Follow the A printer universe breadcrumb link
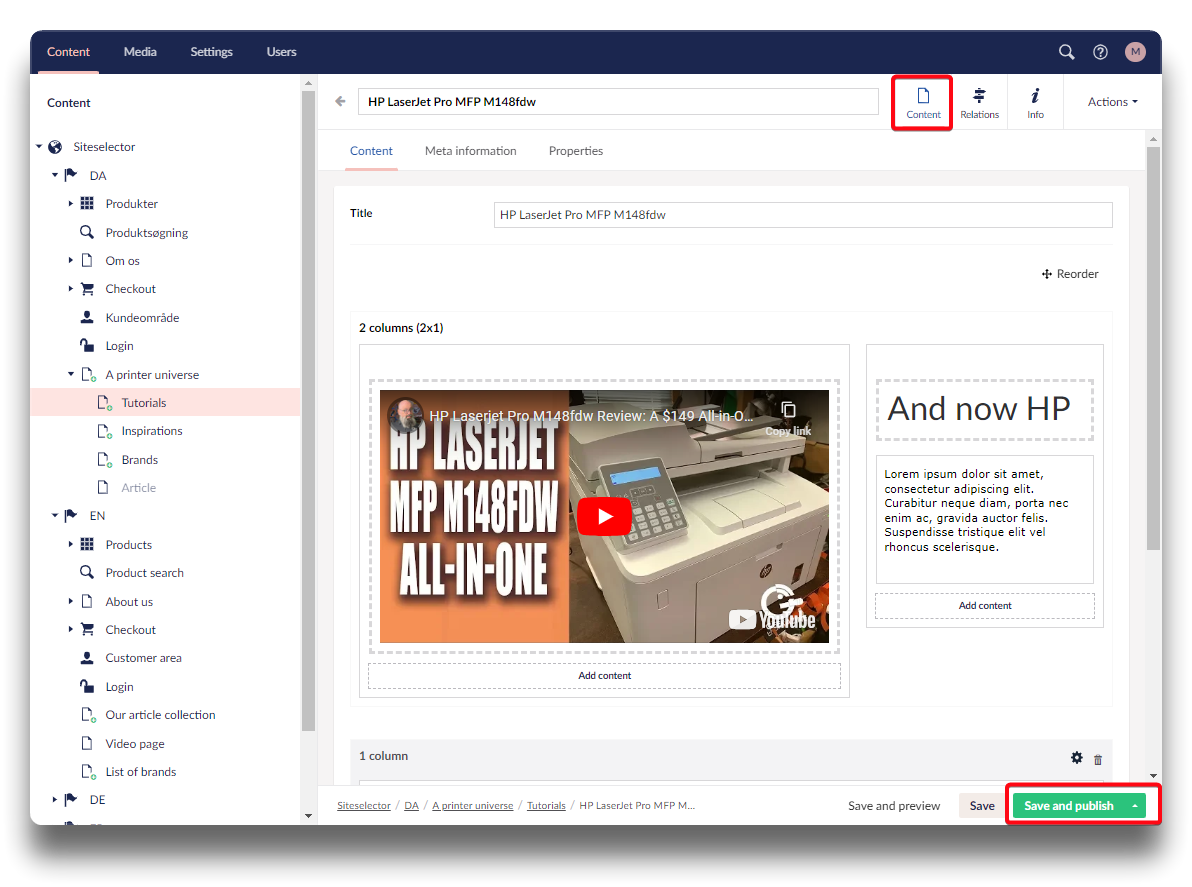This screenshot has width=1192, height=887. (473, 806)
